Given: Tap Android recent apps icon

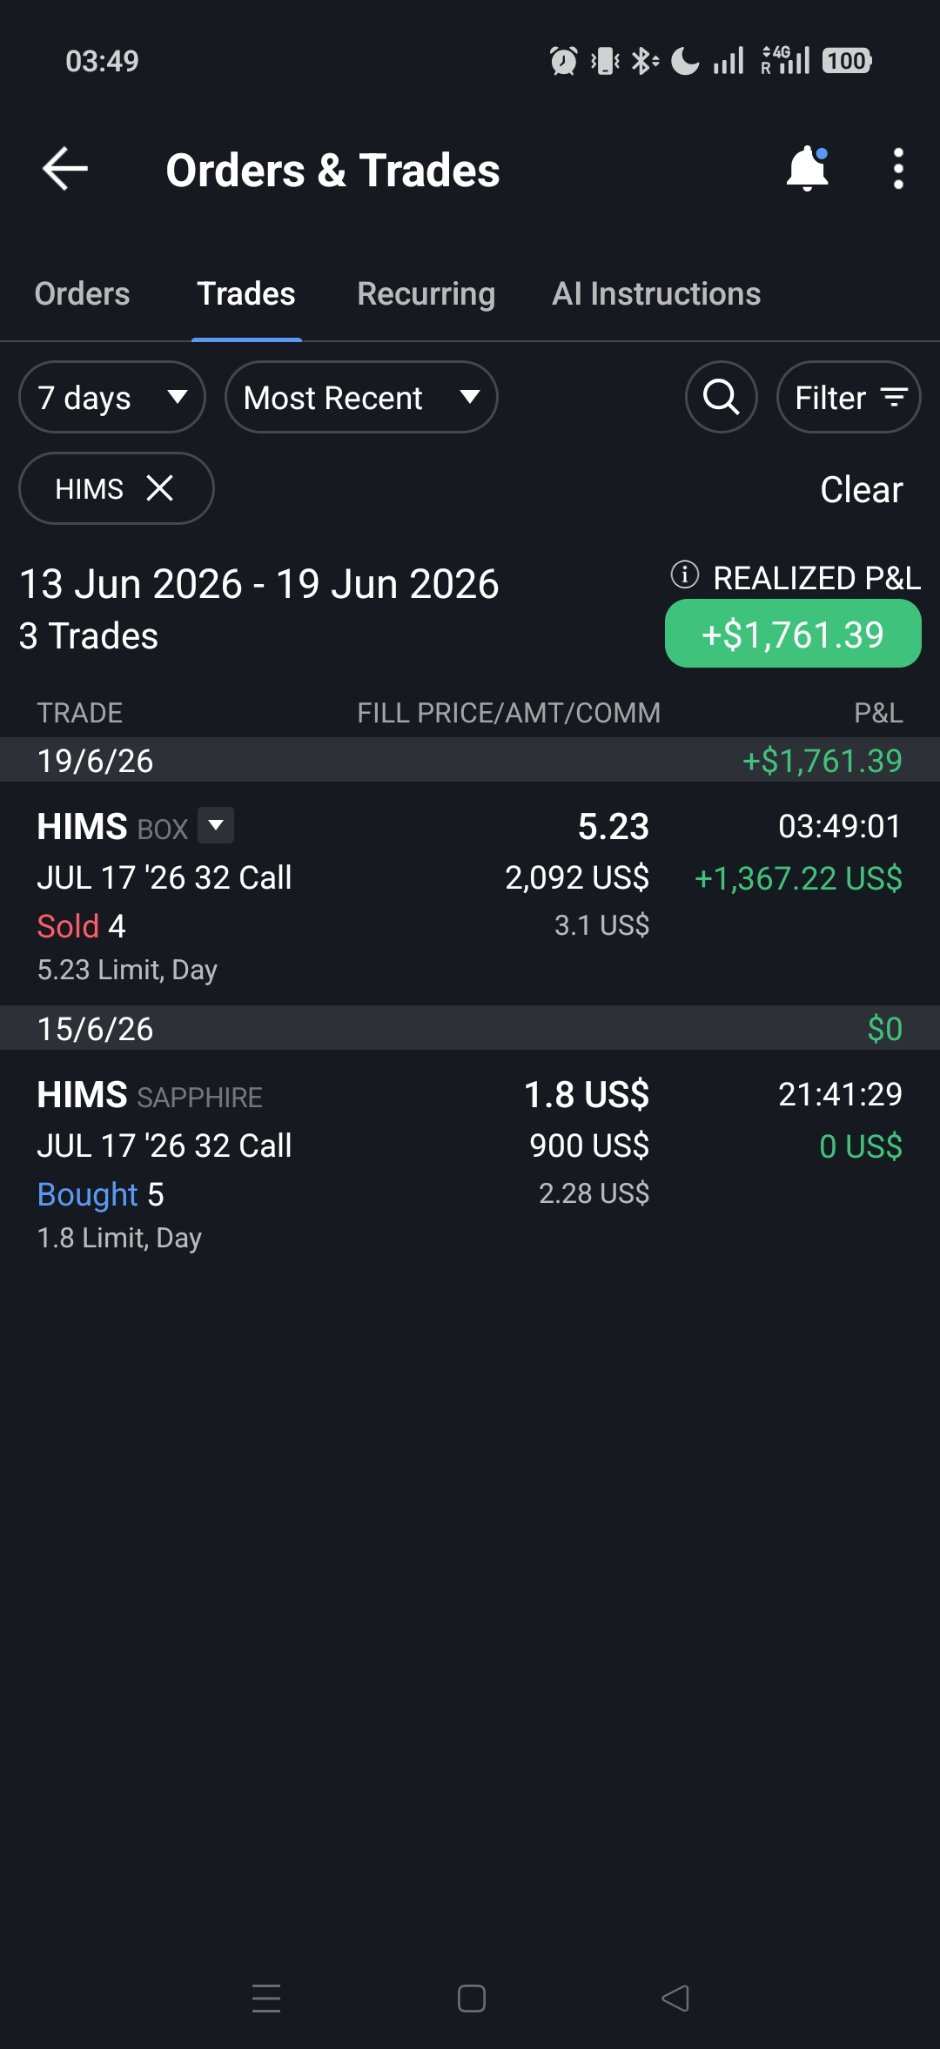Looking at the screenshot, I should 266,1998.
